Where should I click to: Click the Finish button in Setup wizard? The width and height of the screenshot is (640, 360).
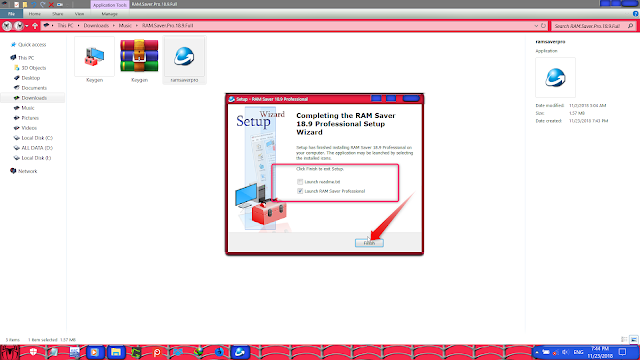369,243
